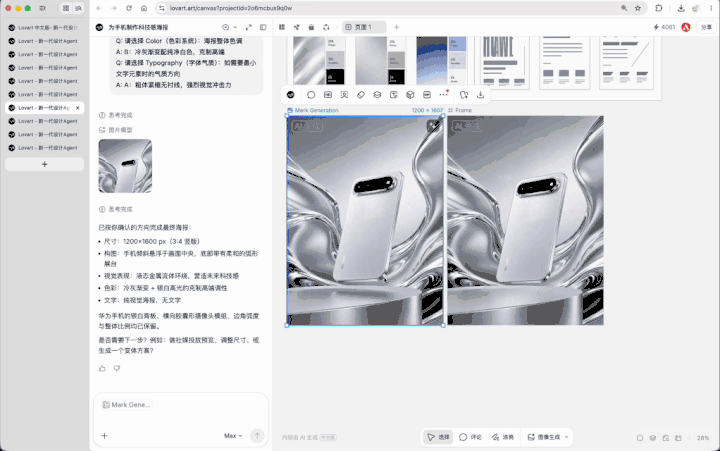
Task: Like the response with thumbs up
Action: (x=102, y=368)
